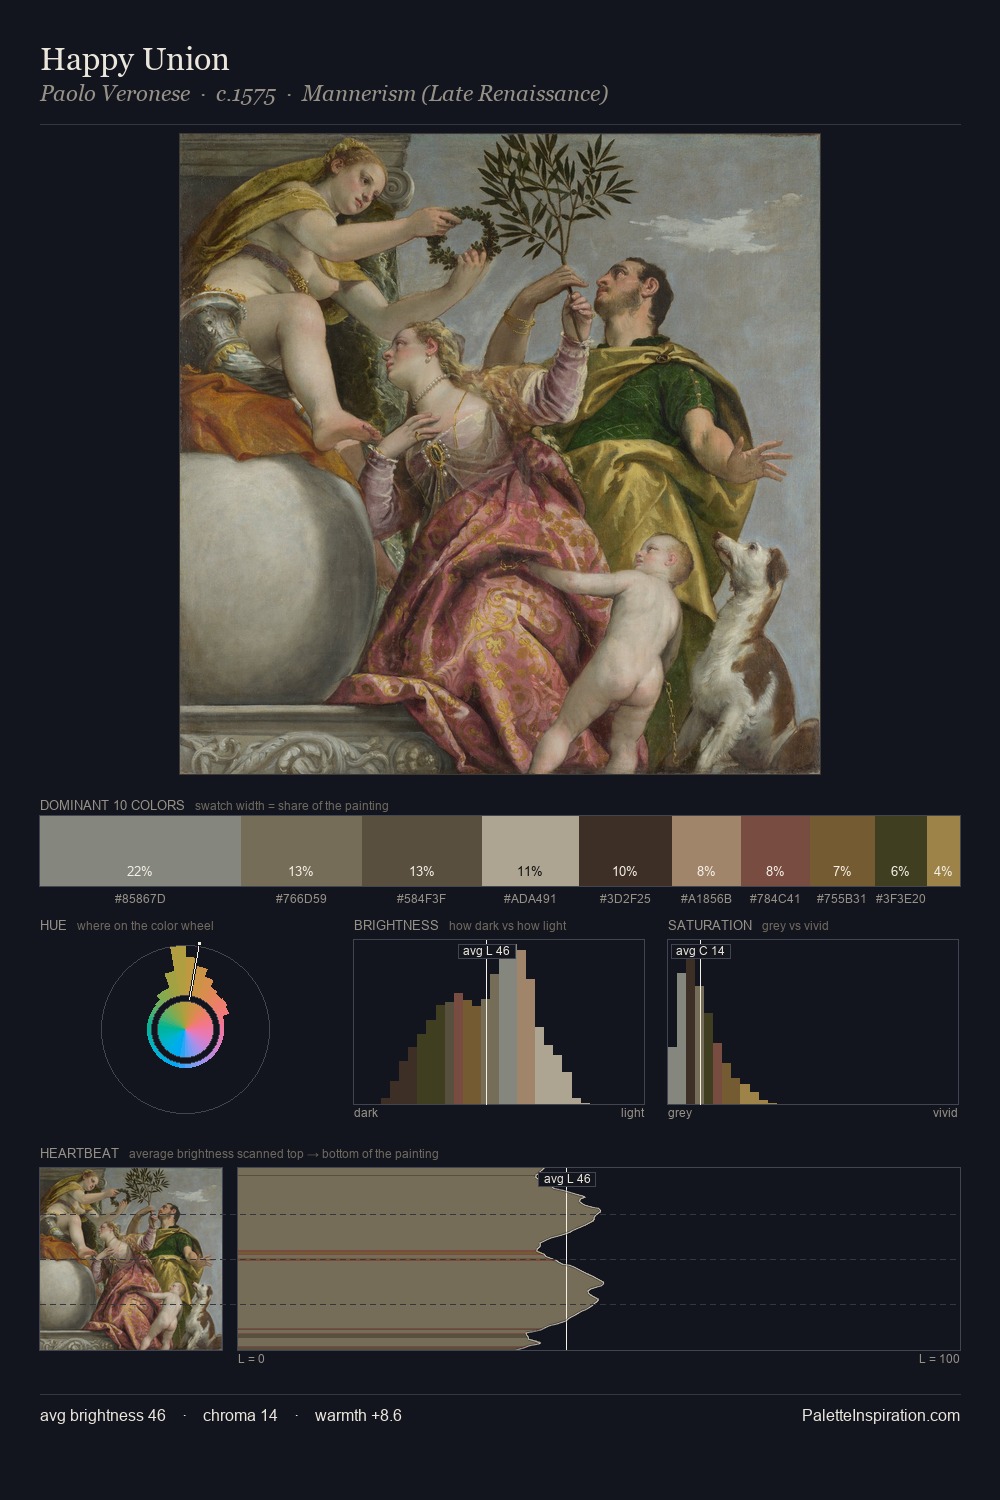Open the main Happy Union painting image
The width and height of the screenshot is (1000, 1500).
500,454
